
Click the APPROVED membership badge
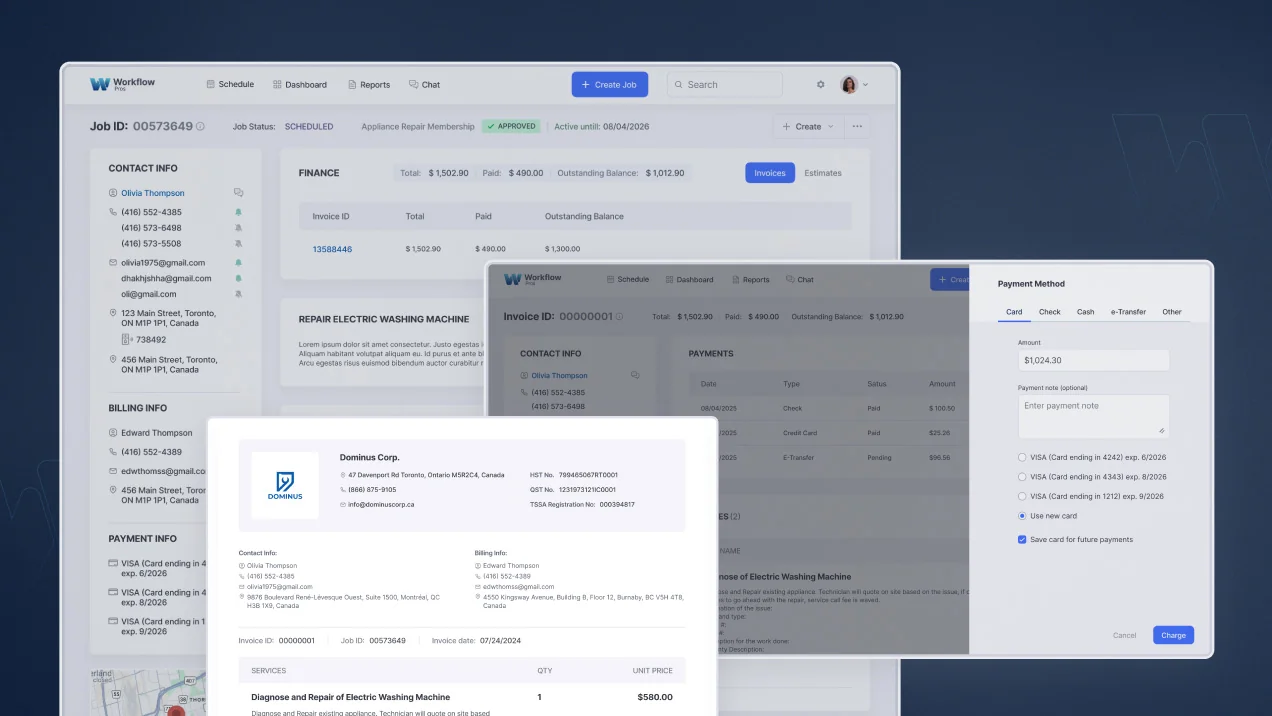pos(511,127)
